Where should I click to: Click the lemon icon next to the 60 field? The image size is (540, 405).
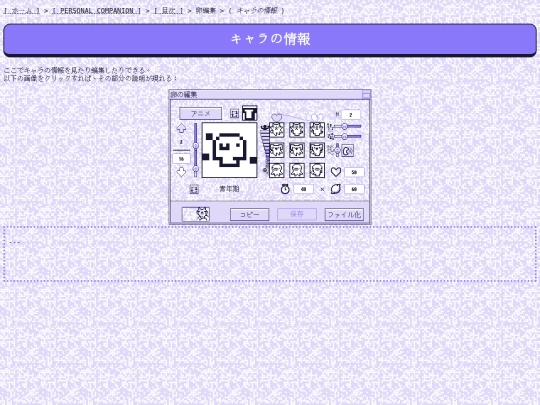click(336, 189)
